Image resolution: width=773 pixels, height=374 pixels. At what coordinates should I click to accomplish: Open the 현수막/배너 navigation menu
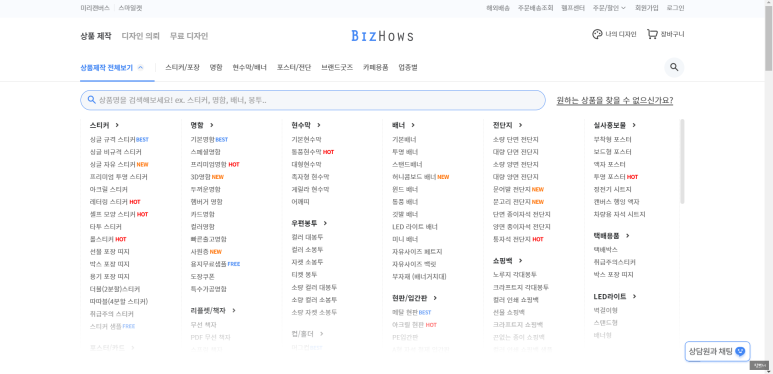click(249, 68)
